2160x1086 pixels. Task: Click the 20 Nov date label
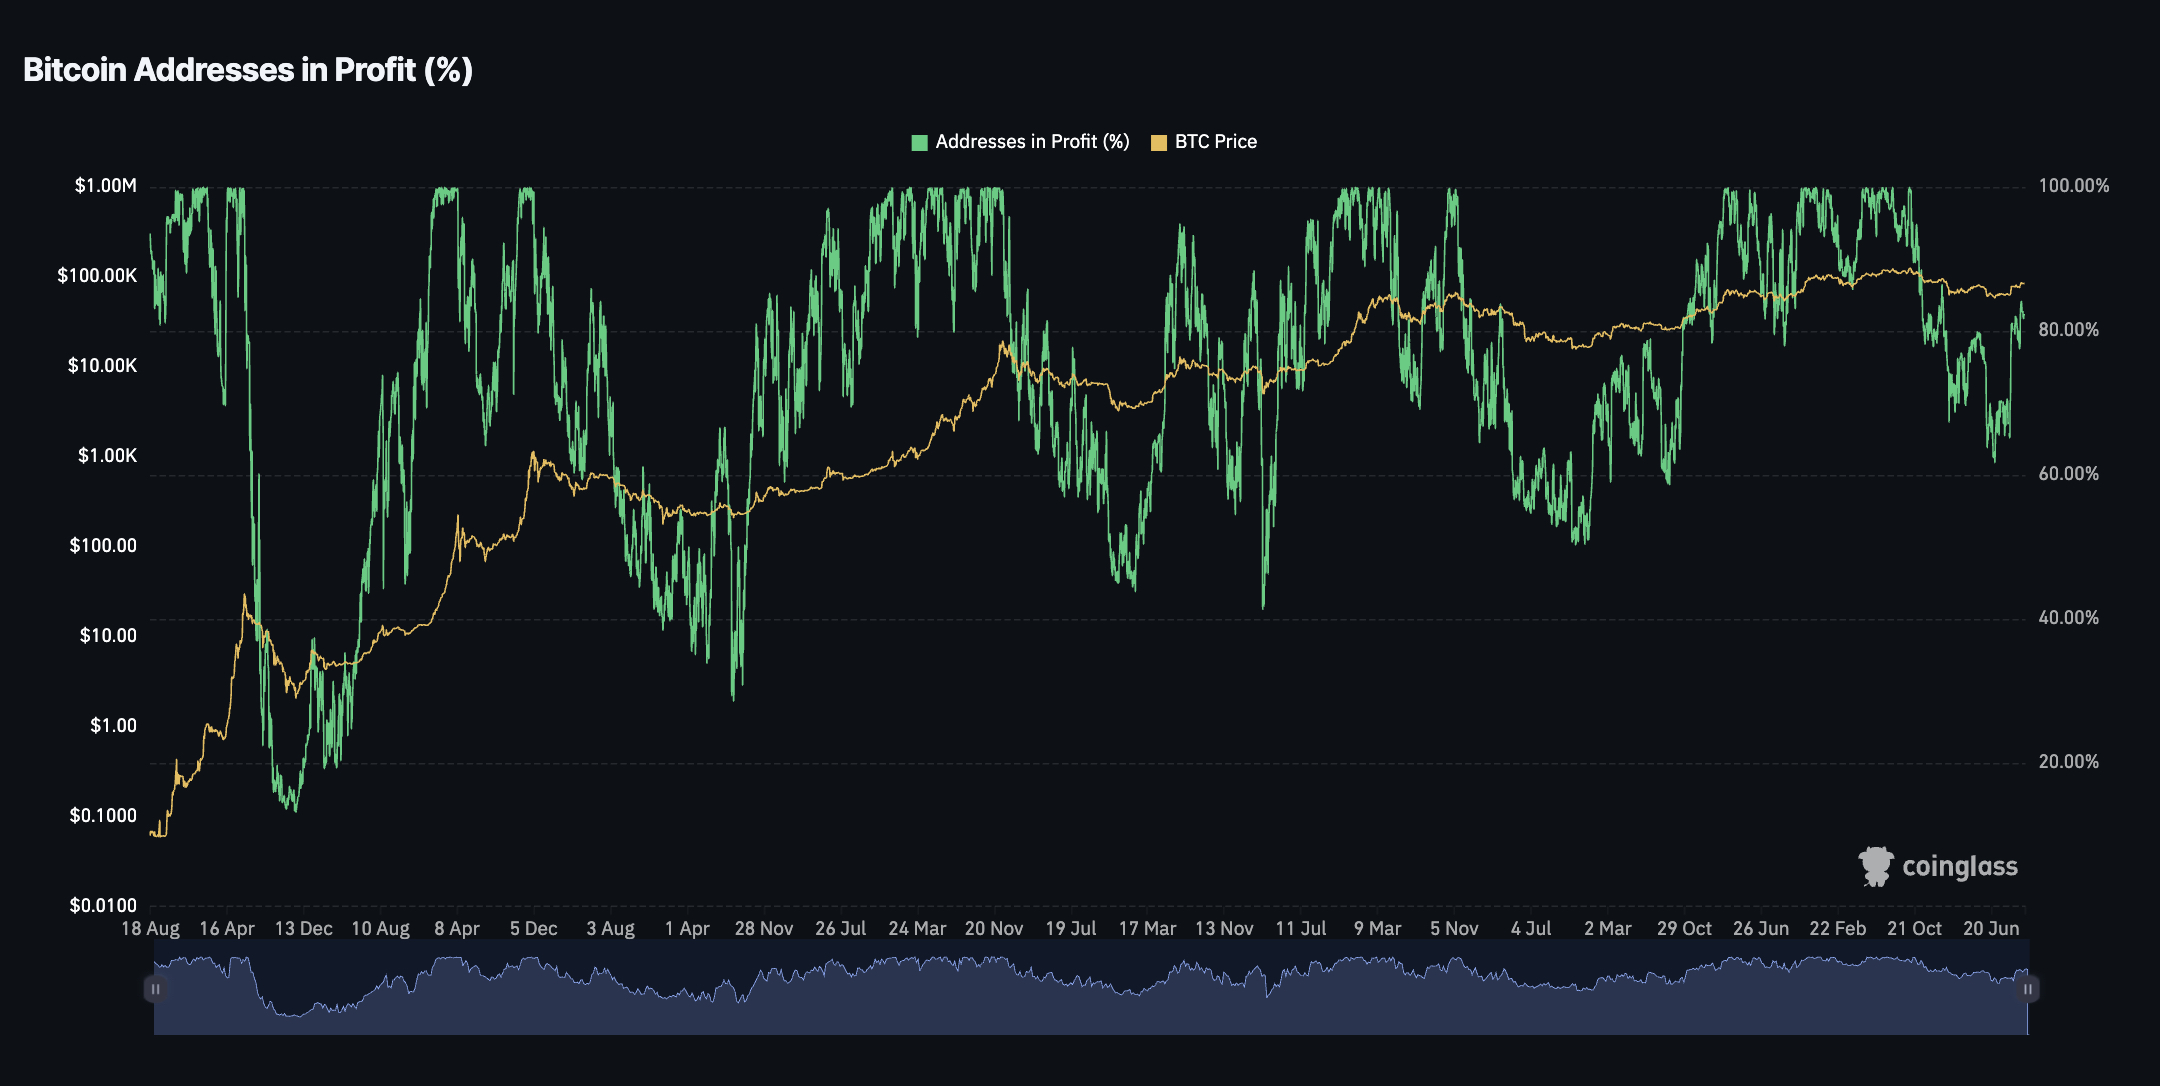[994, 929]
